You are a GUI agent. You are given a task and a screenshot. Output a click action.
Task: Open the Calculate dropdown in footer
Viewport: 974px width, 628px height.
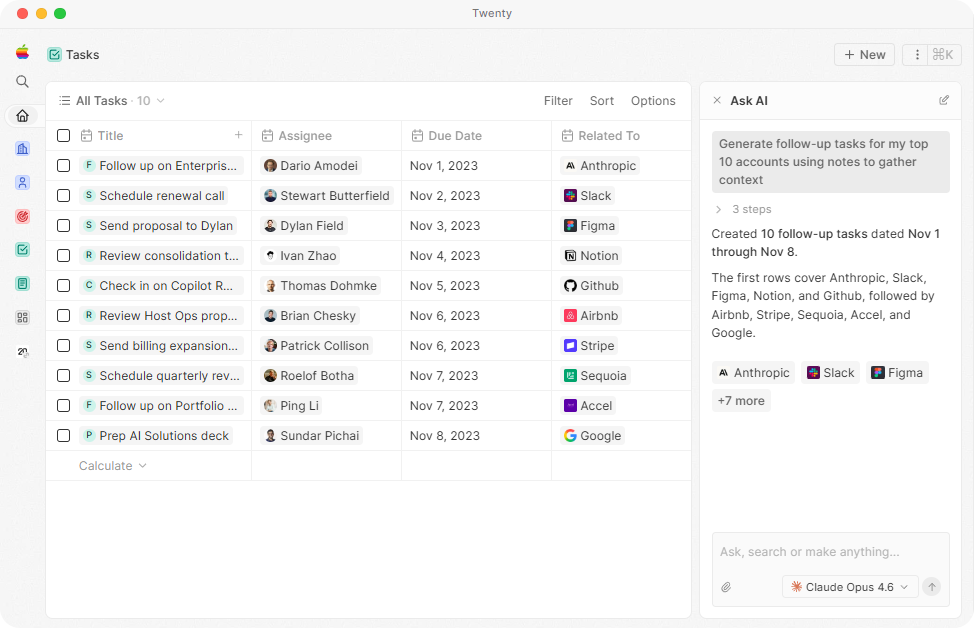112,466
